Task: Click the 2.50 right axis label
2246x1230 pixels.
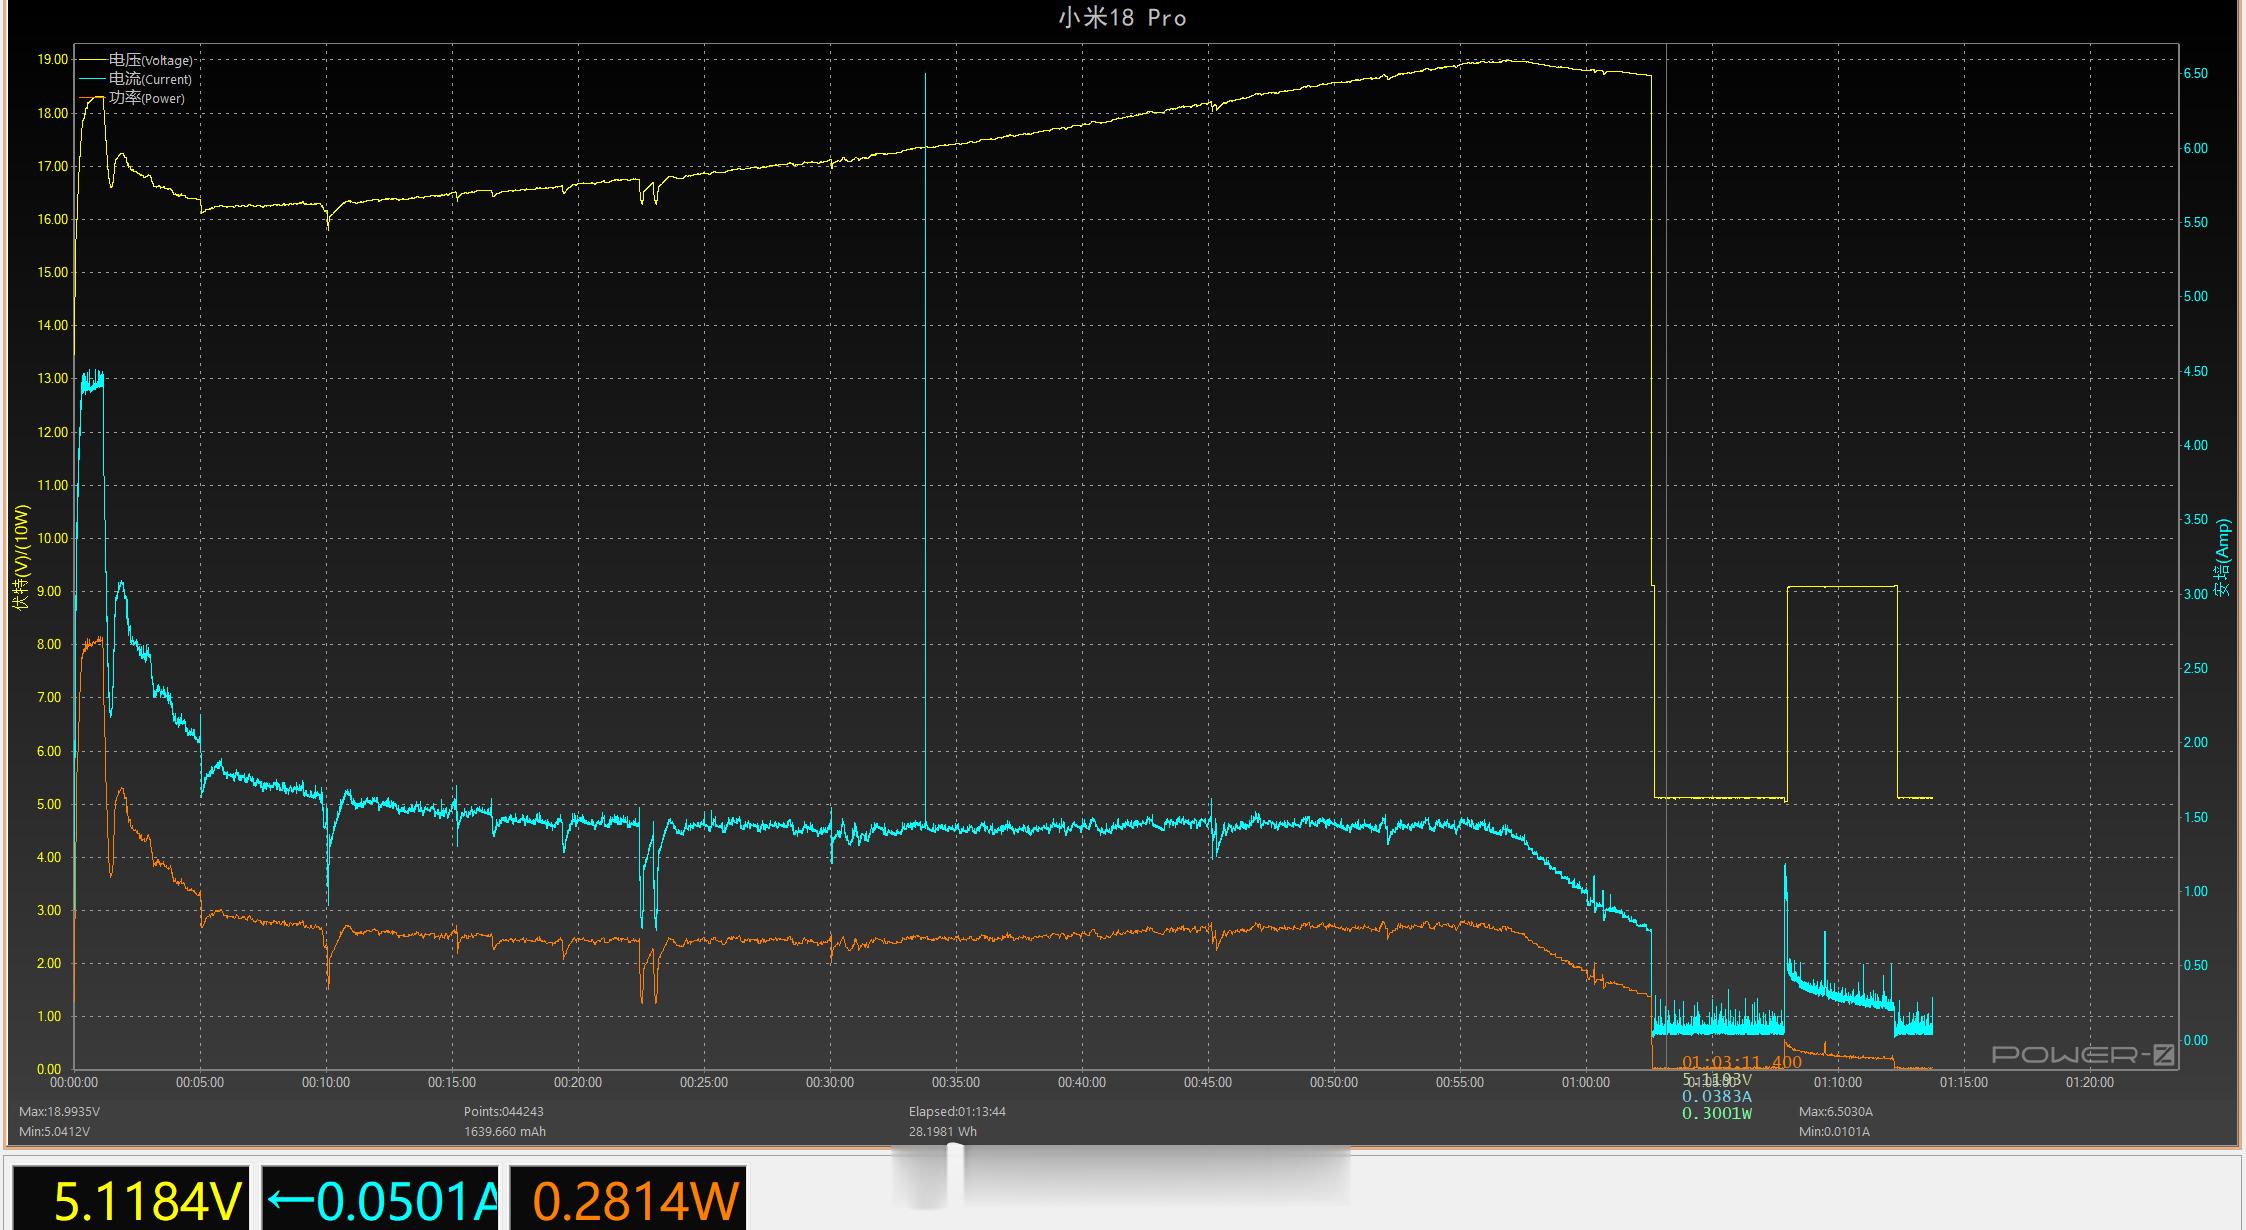Action: pos(2196,669)
